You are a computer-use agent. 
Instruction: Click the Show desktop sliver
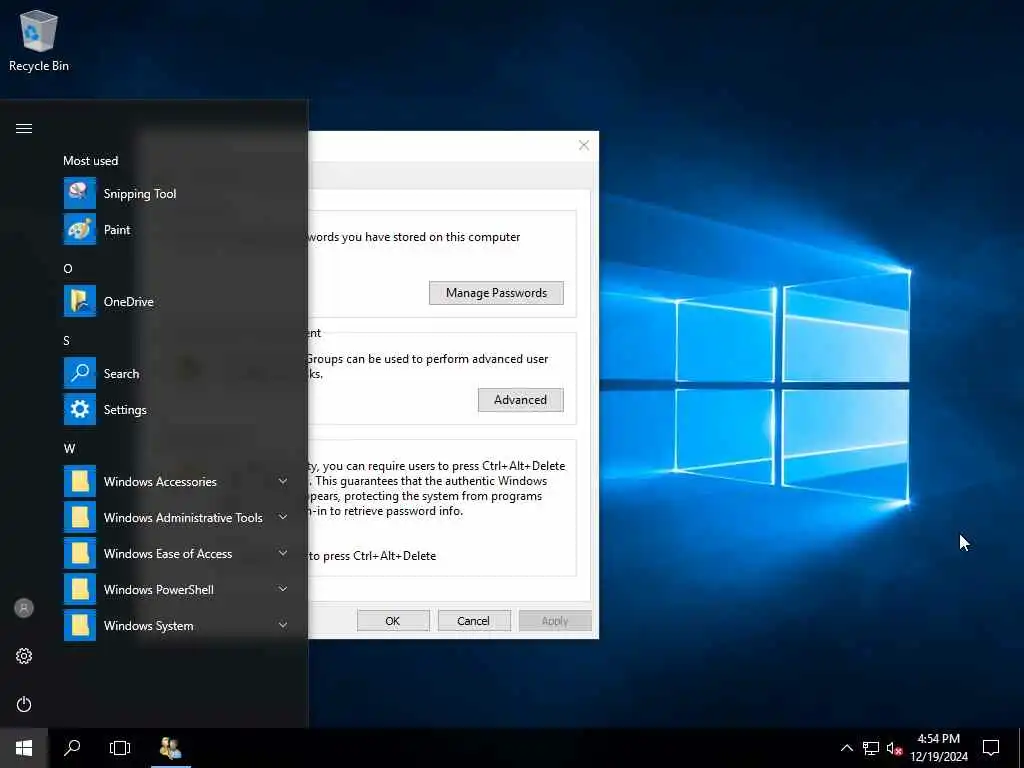[1021, 748]
